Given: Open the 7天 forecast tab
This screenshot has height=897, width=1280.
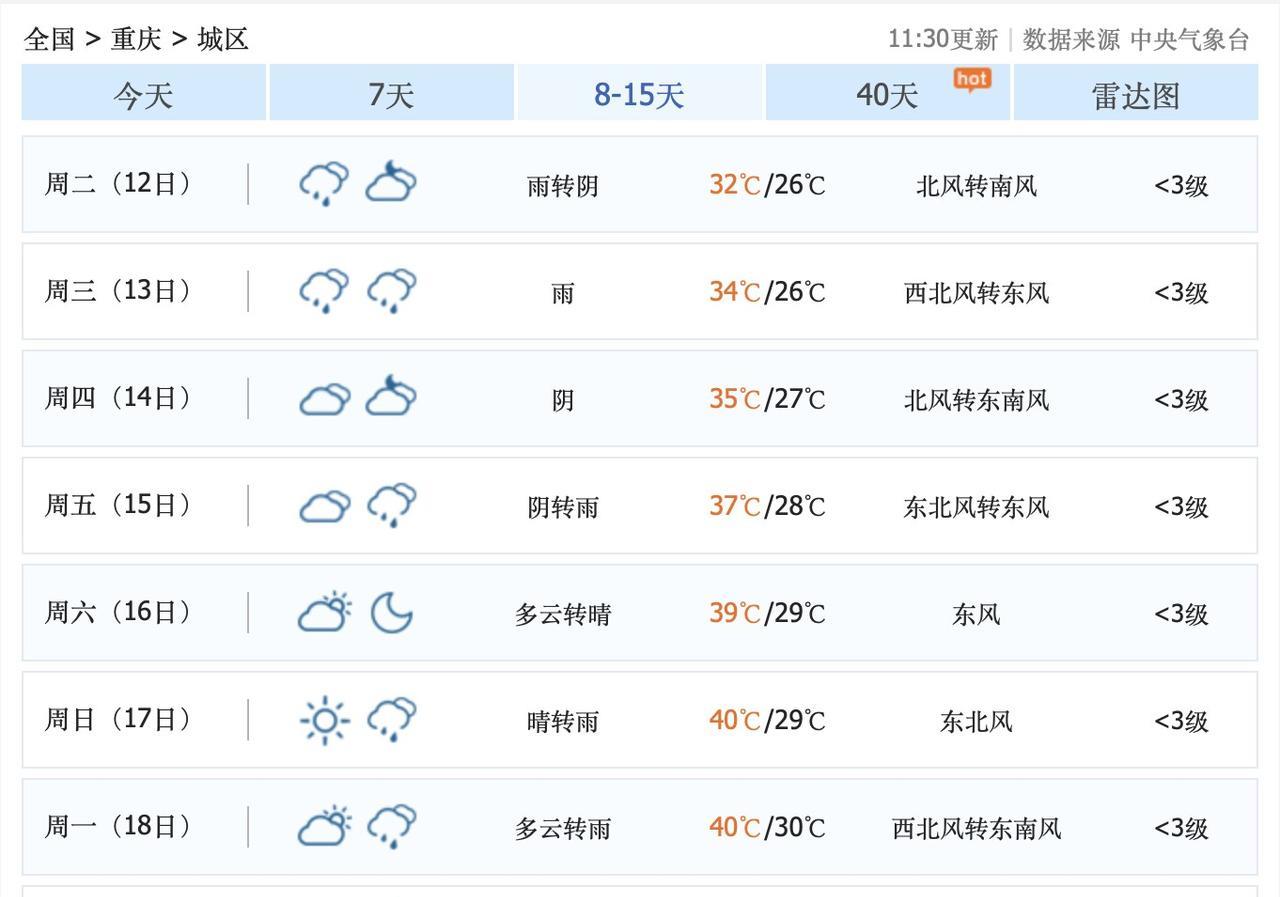Looking at the screenshot, I should [x=391, y=94].
